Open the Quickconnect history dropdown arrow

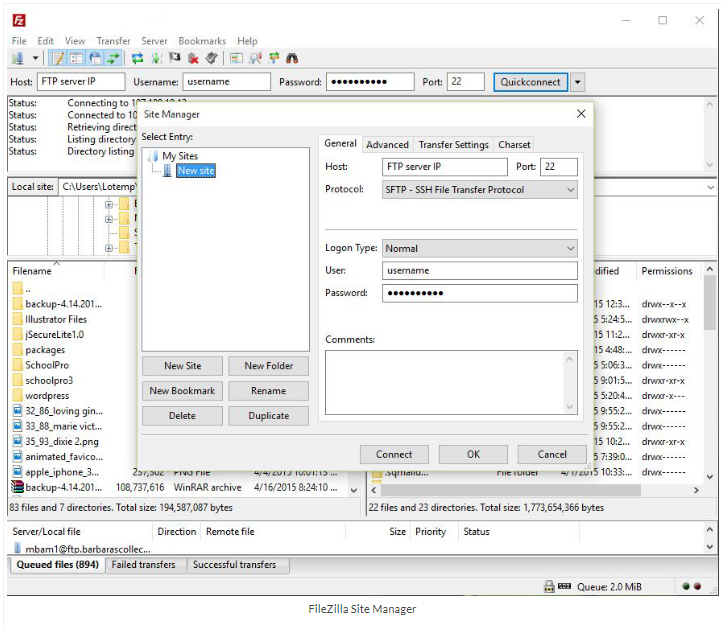[x=577, y=82]
